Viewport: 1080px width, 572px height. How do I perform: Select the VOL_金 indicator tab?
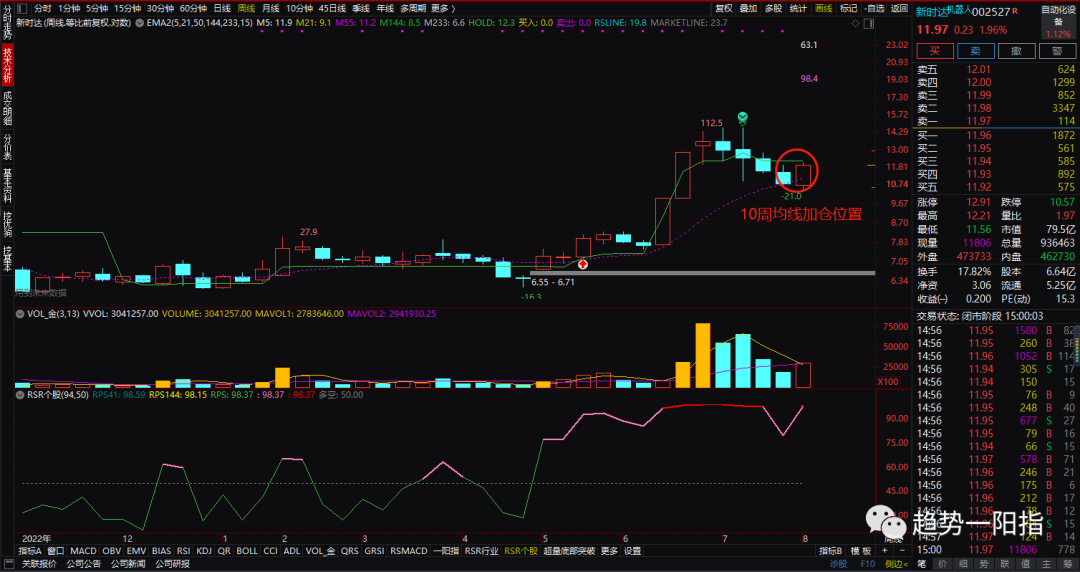click(320, 551)
